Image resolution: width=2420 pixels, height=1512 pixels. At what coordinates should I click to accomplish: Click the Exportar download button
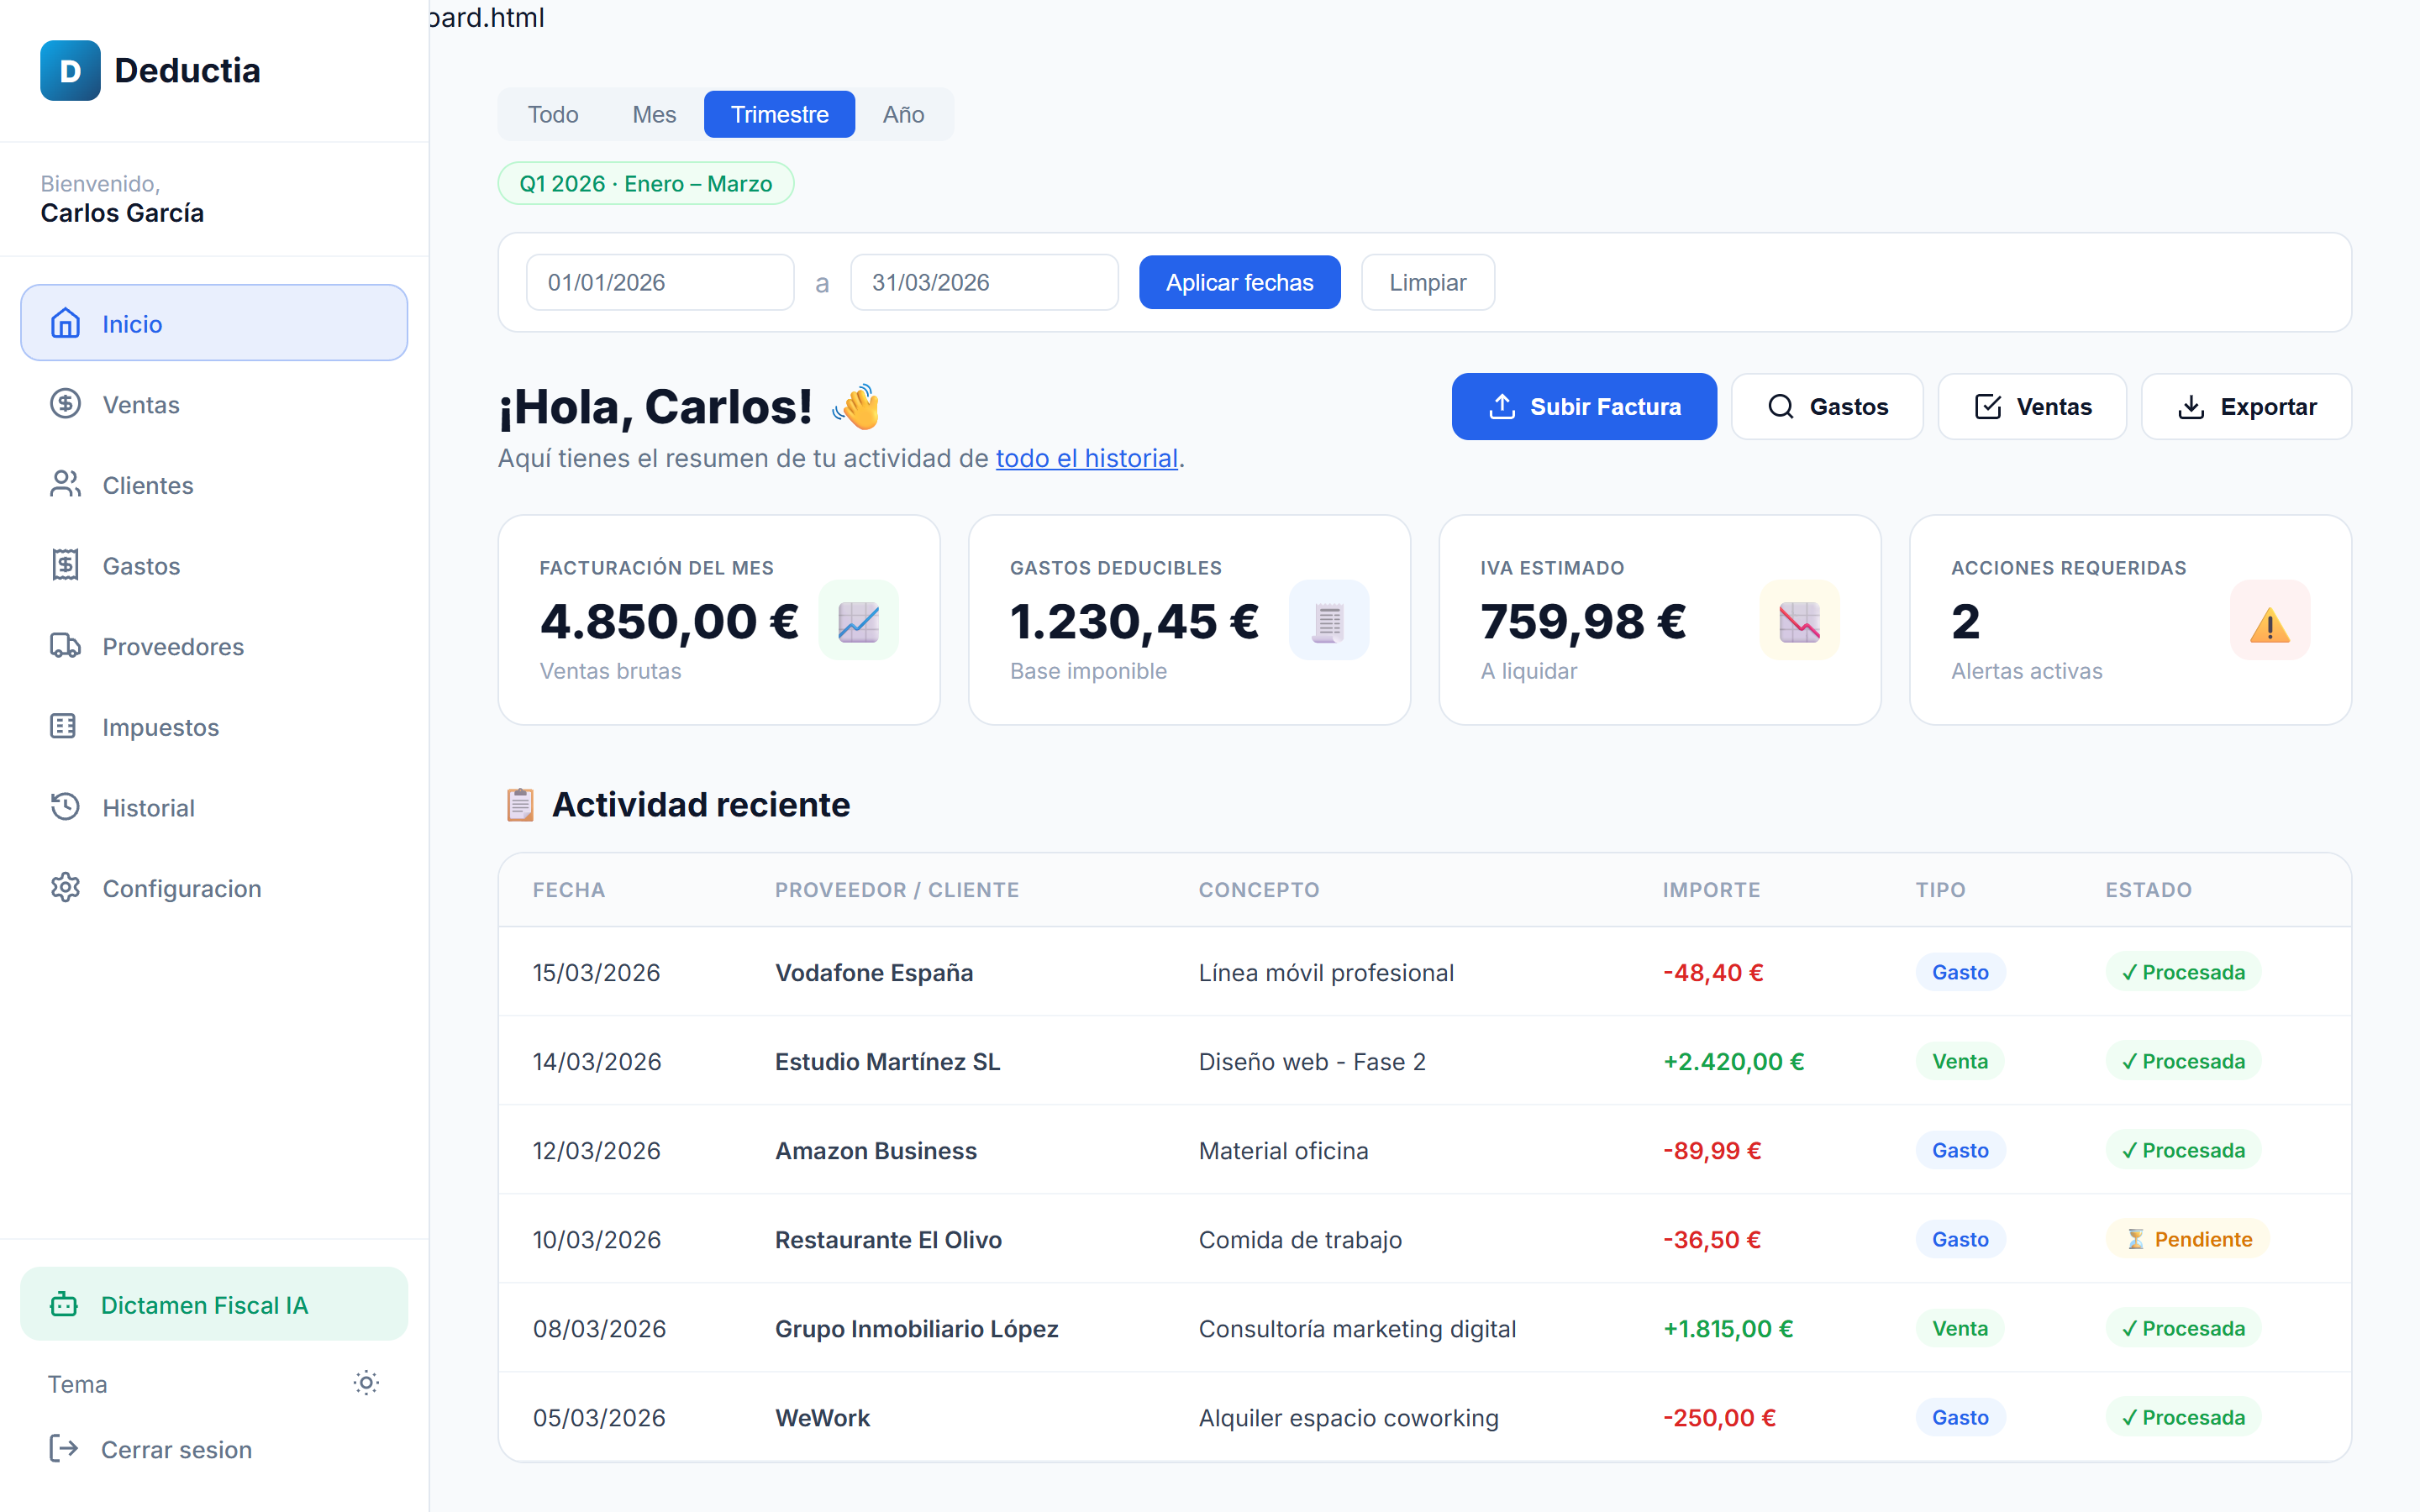point(2246,406)
